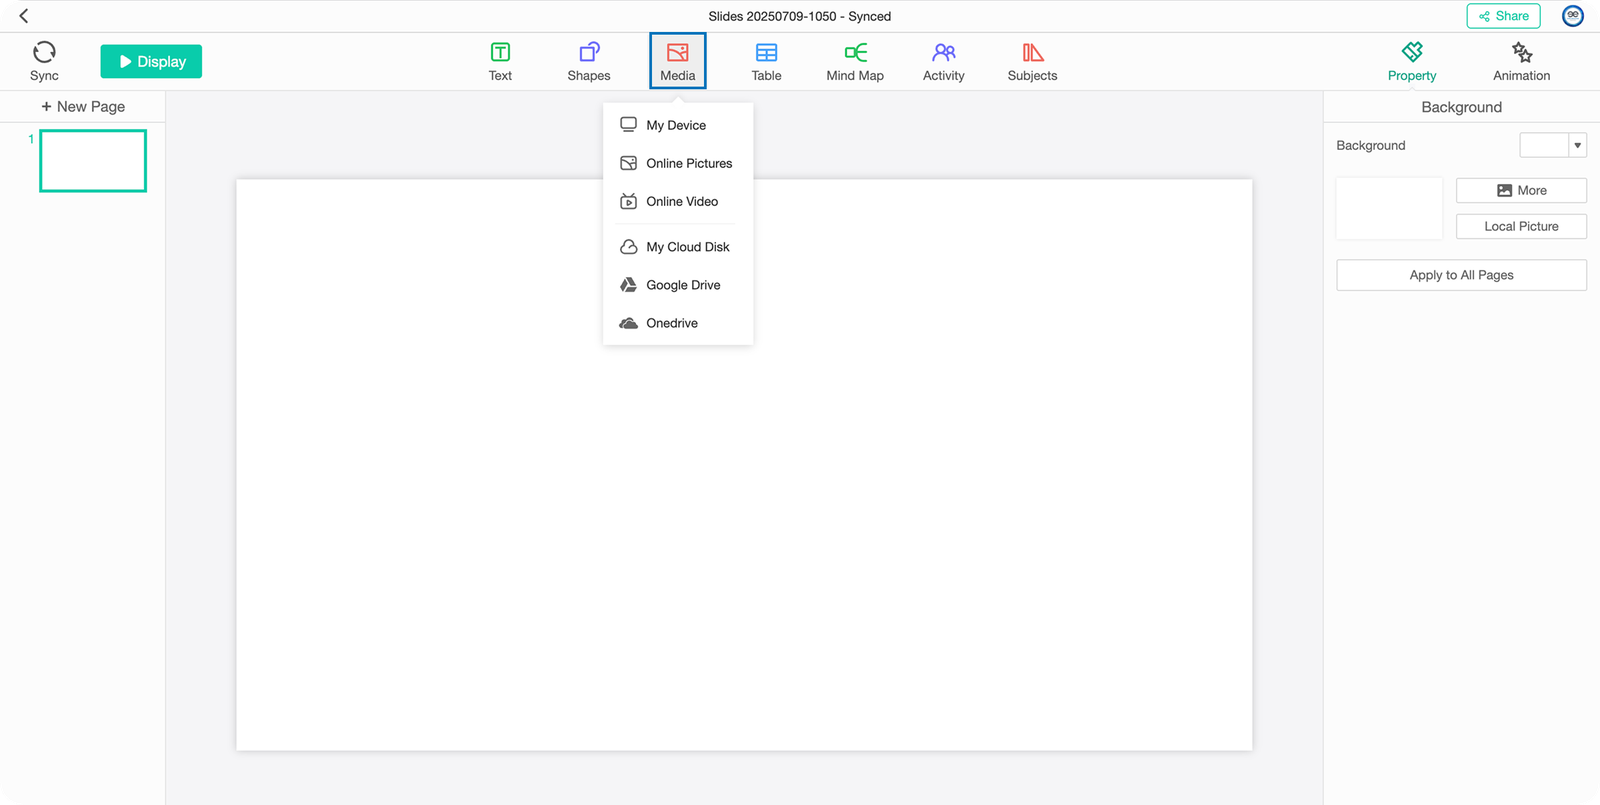Collapse the Media dropdown menu
This screenshot has width=1600, height=805.
677,62
